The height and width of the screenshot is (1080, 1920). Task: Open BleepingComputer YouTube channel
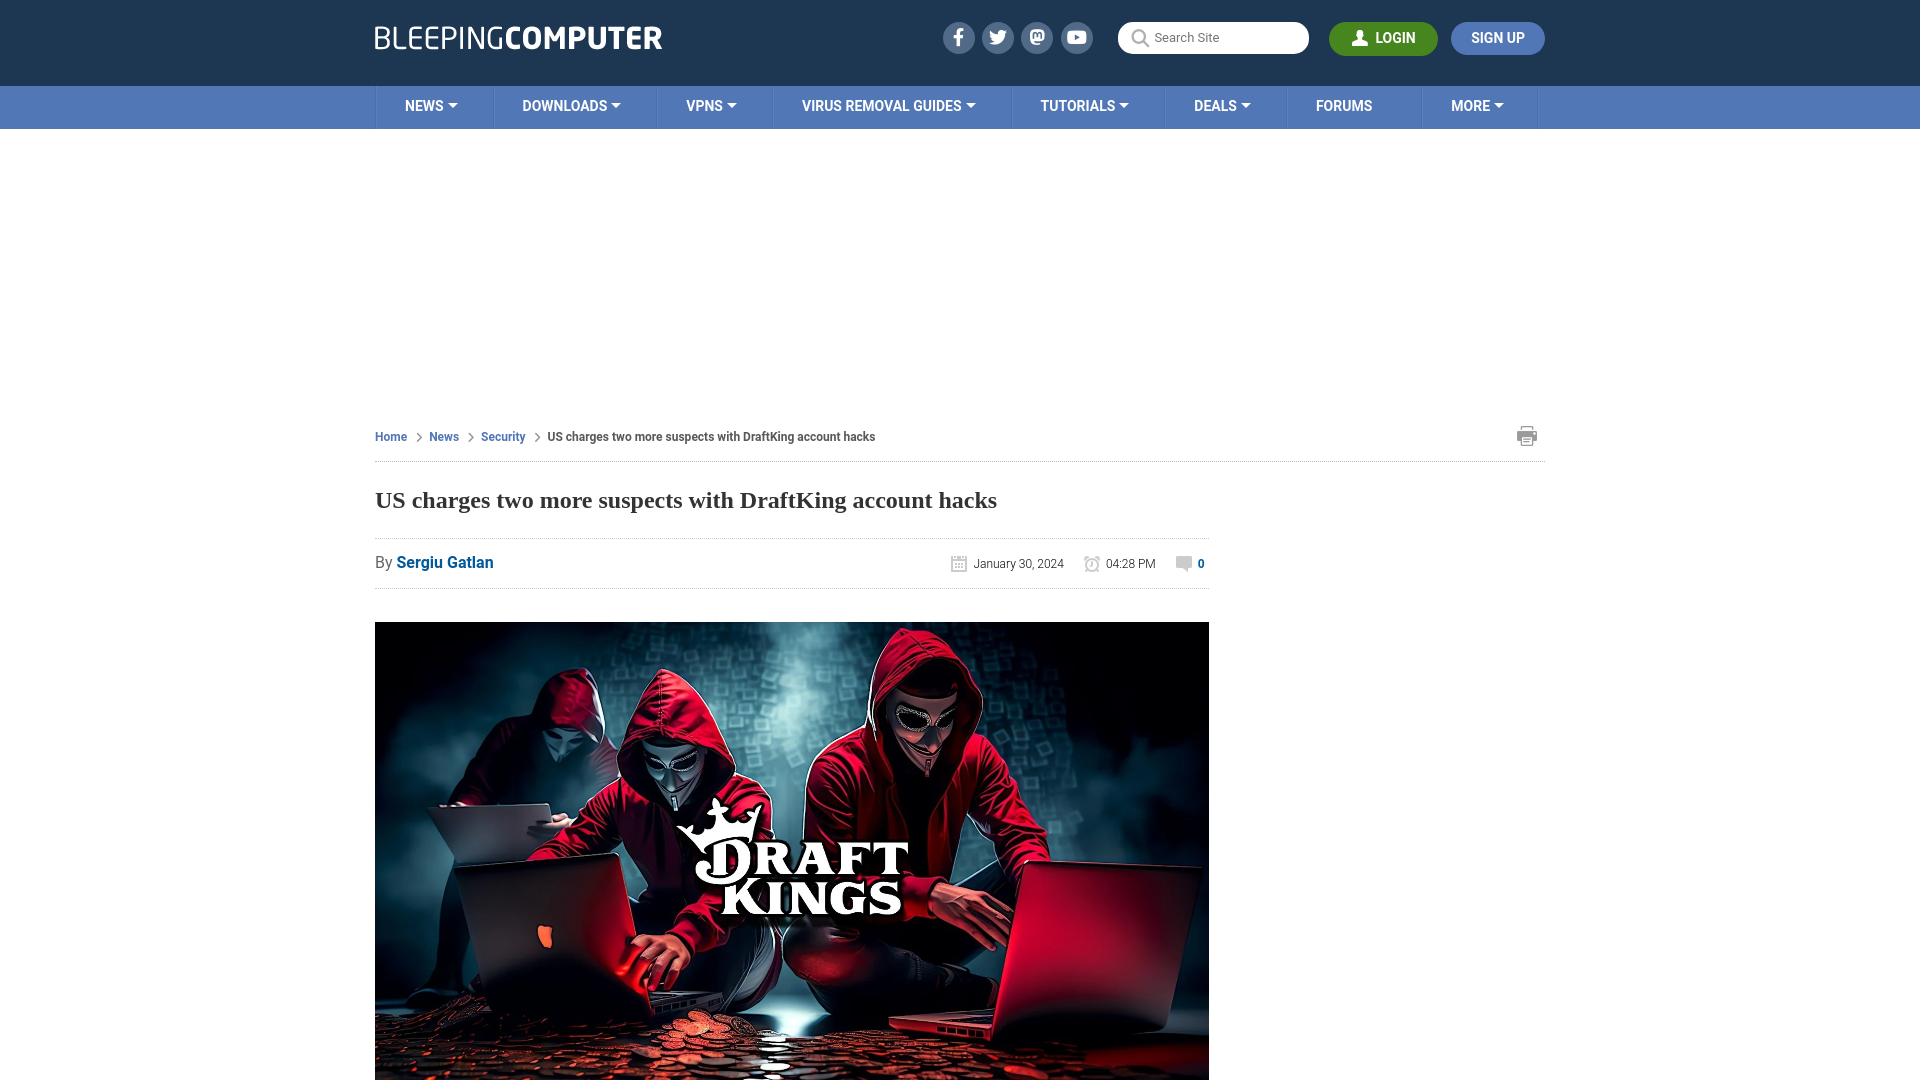point(1076,37)
